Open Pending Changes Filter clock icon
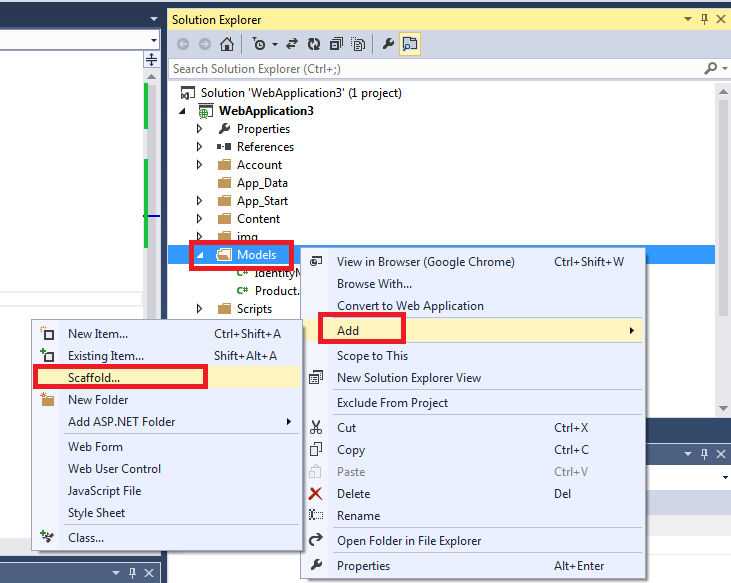Viewport: 731px width, 583px height. (x=259, y=44)
